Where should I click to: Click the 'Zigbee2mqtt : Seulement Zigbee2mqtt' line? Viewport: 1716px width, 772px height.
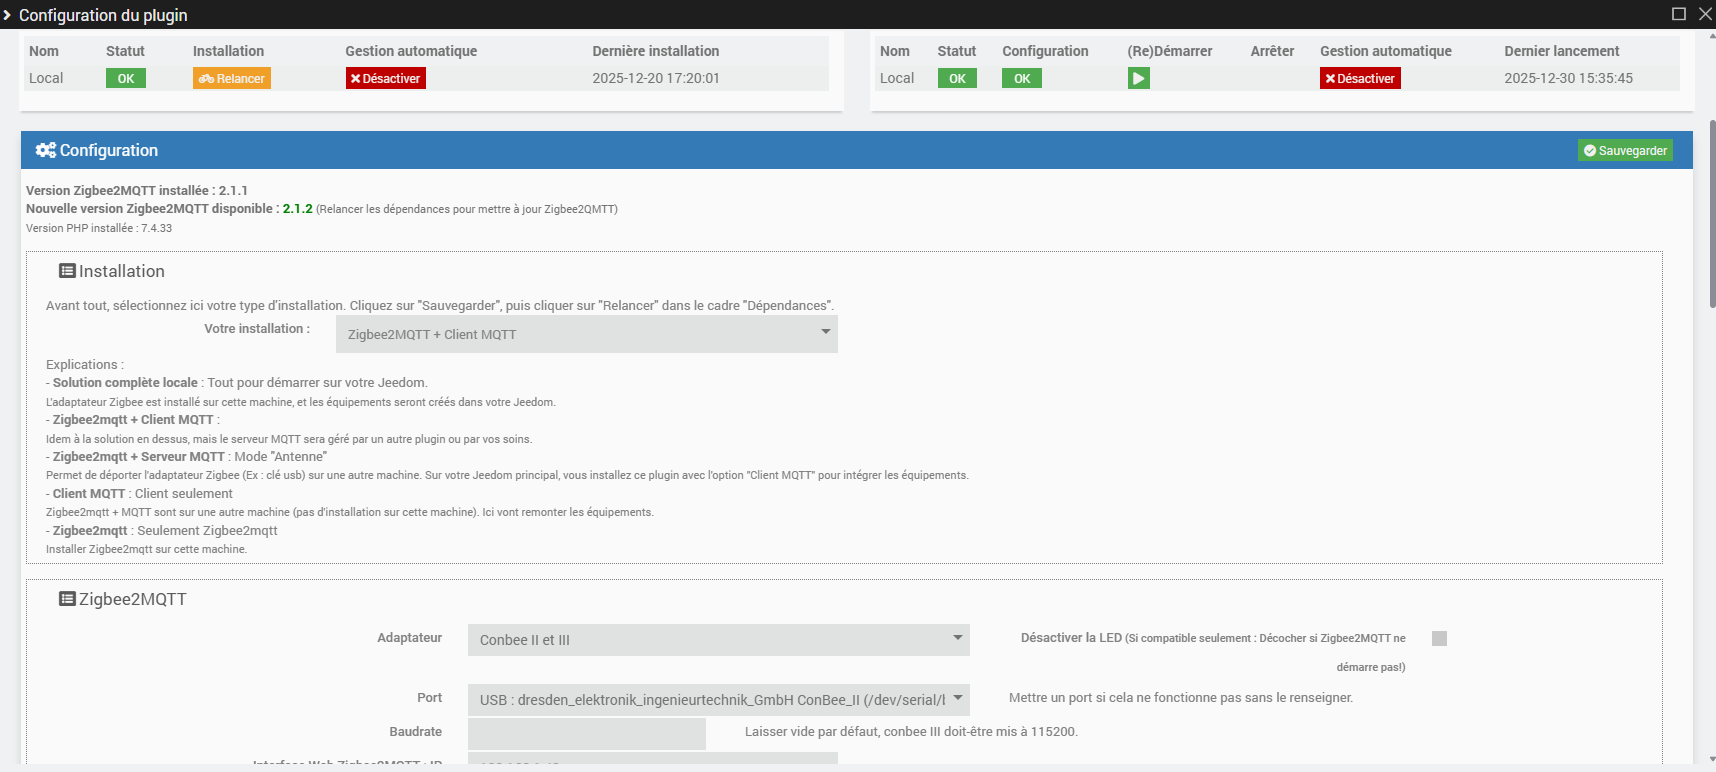[x=162, y=531]
